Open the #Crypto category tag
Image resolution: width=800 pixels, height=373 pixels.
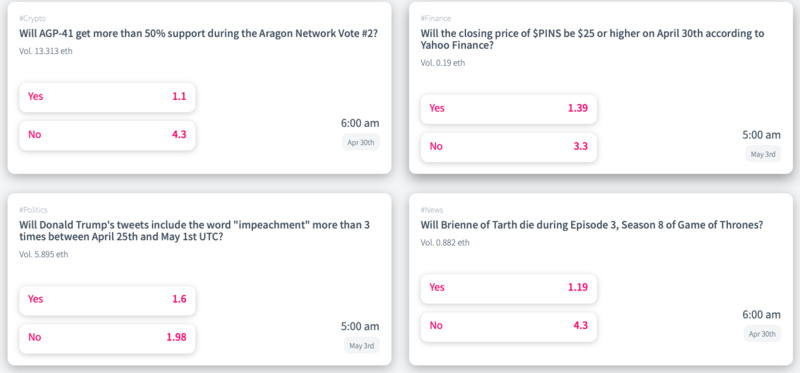point(33,18)
